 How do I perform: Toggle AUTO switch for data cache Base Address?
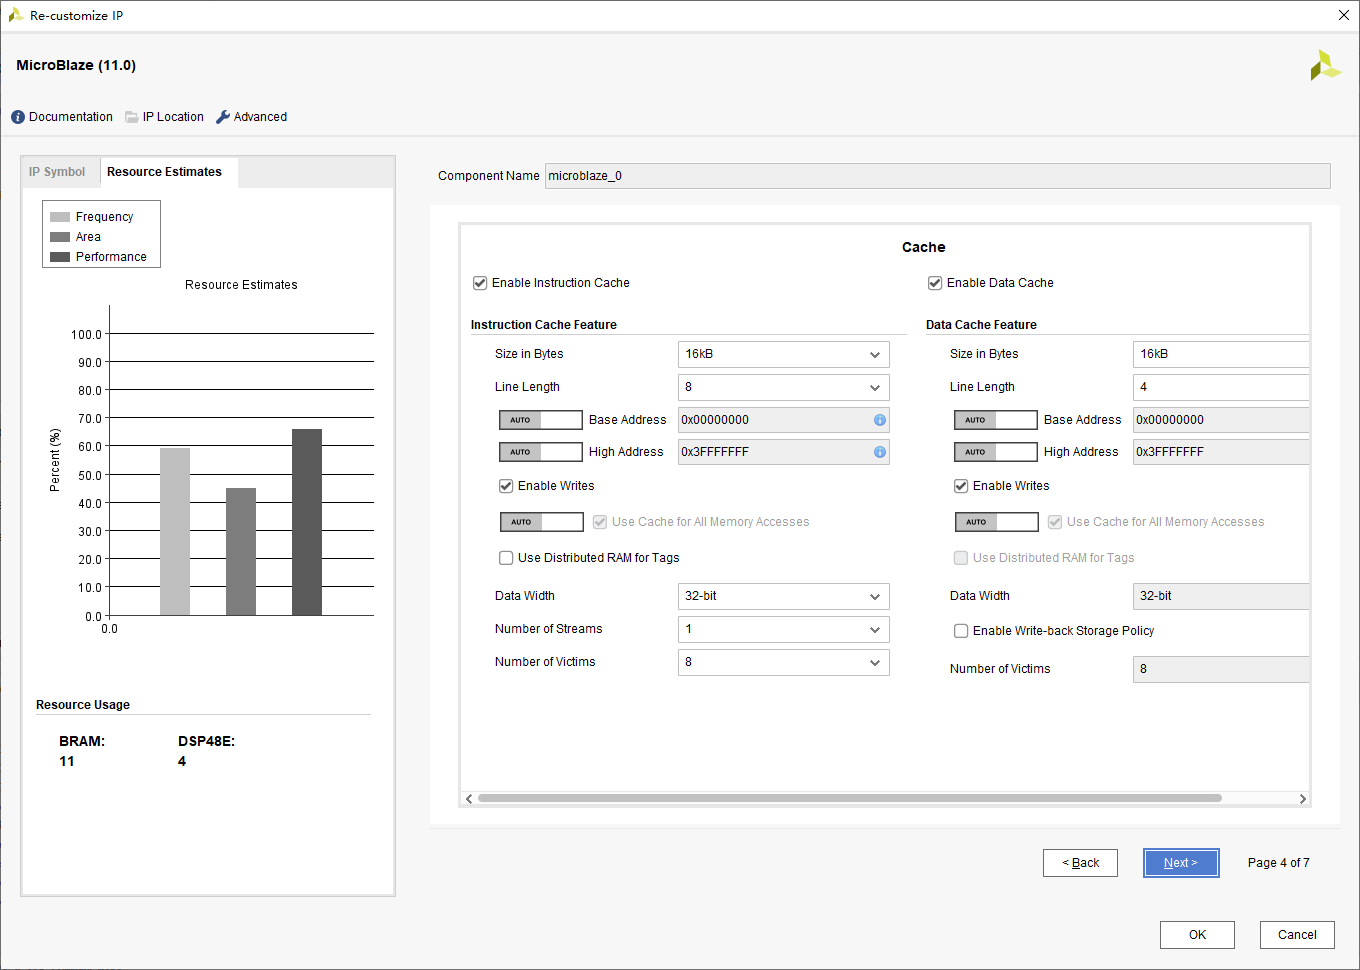coord(996,420)
